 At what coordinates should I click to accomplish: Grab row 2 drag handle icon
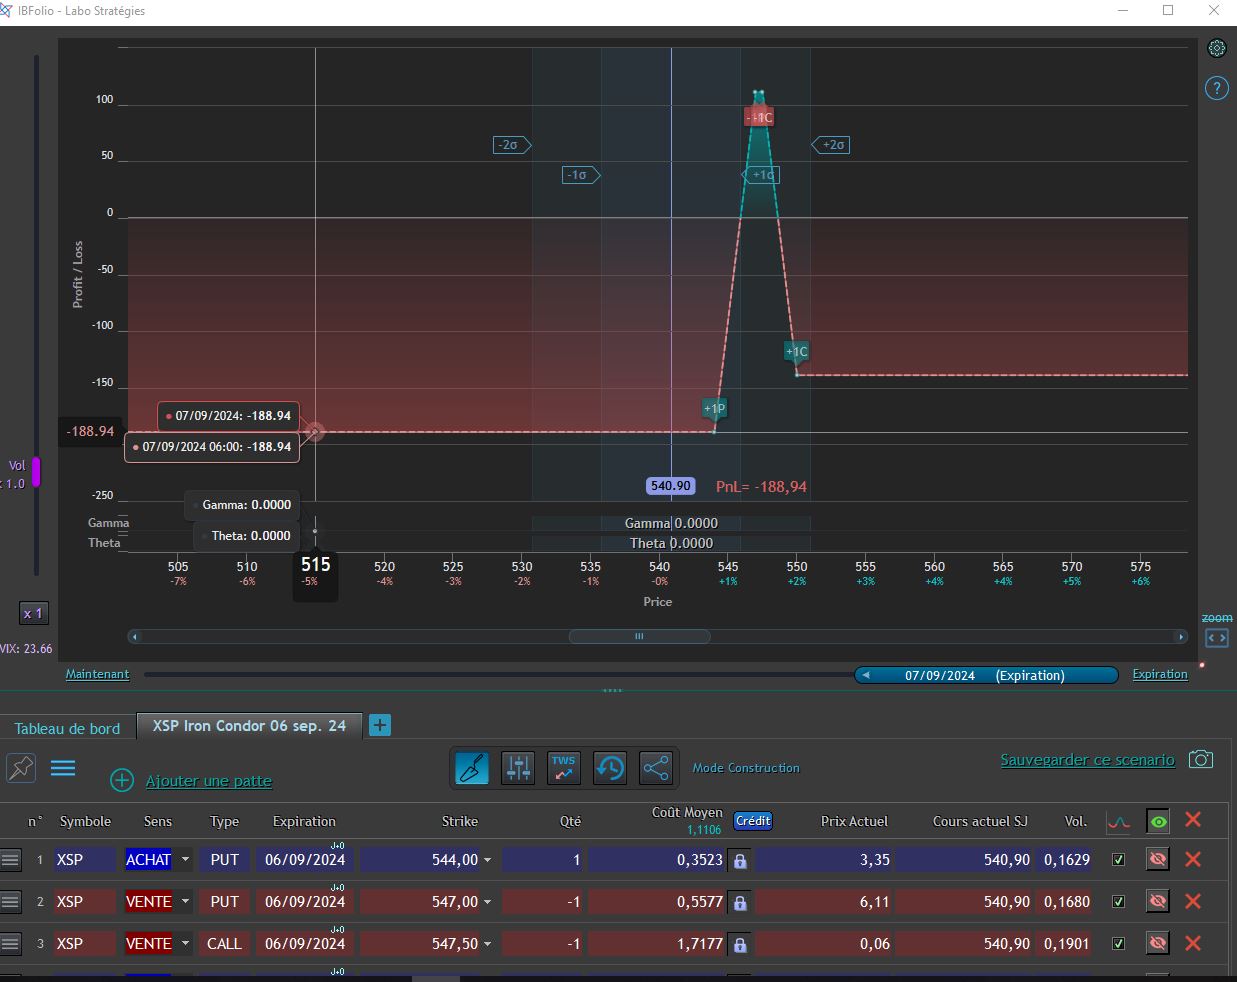11,901
